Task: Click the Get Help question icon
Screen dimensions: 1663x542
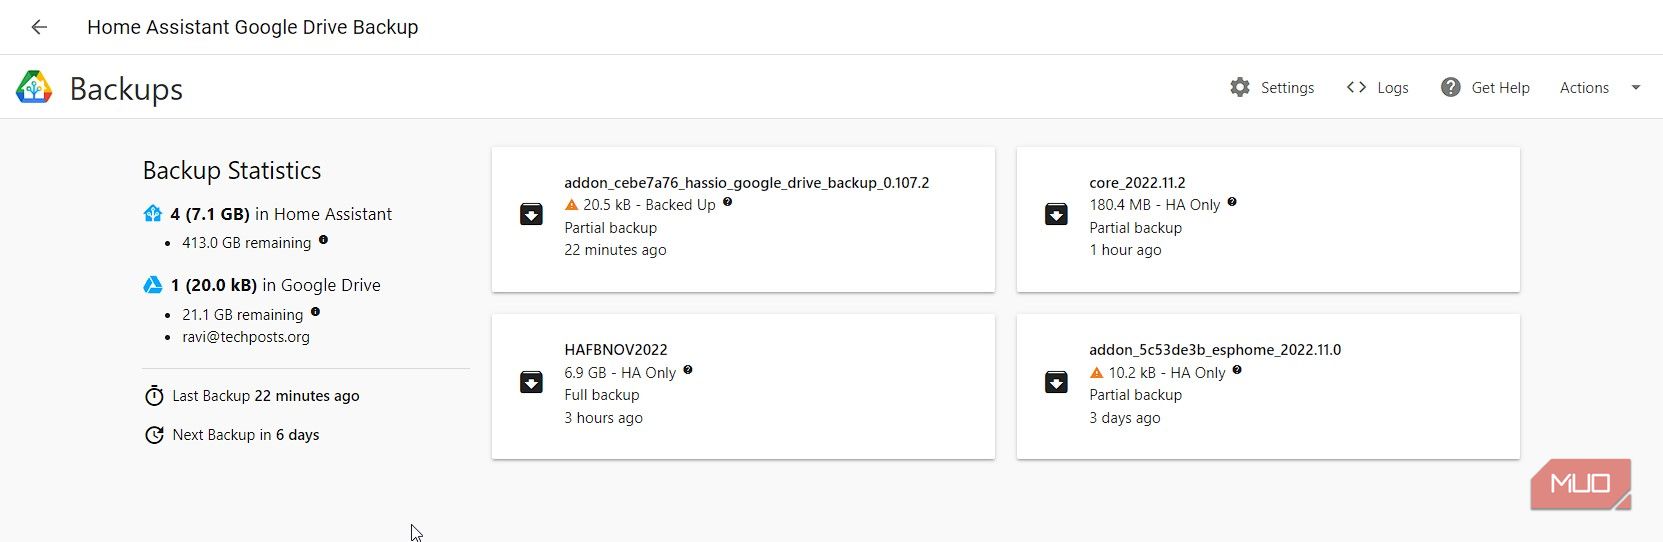Action: [1450, 87]
